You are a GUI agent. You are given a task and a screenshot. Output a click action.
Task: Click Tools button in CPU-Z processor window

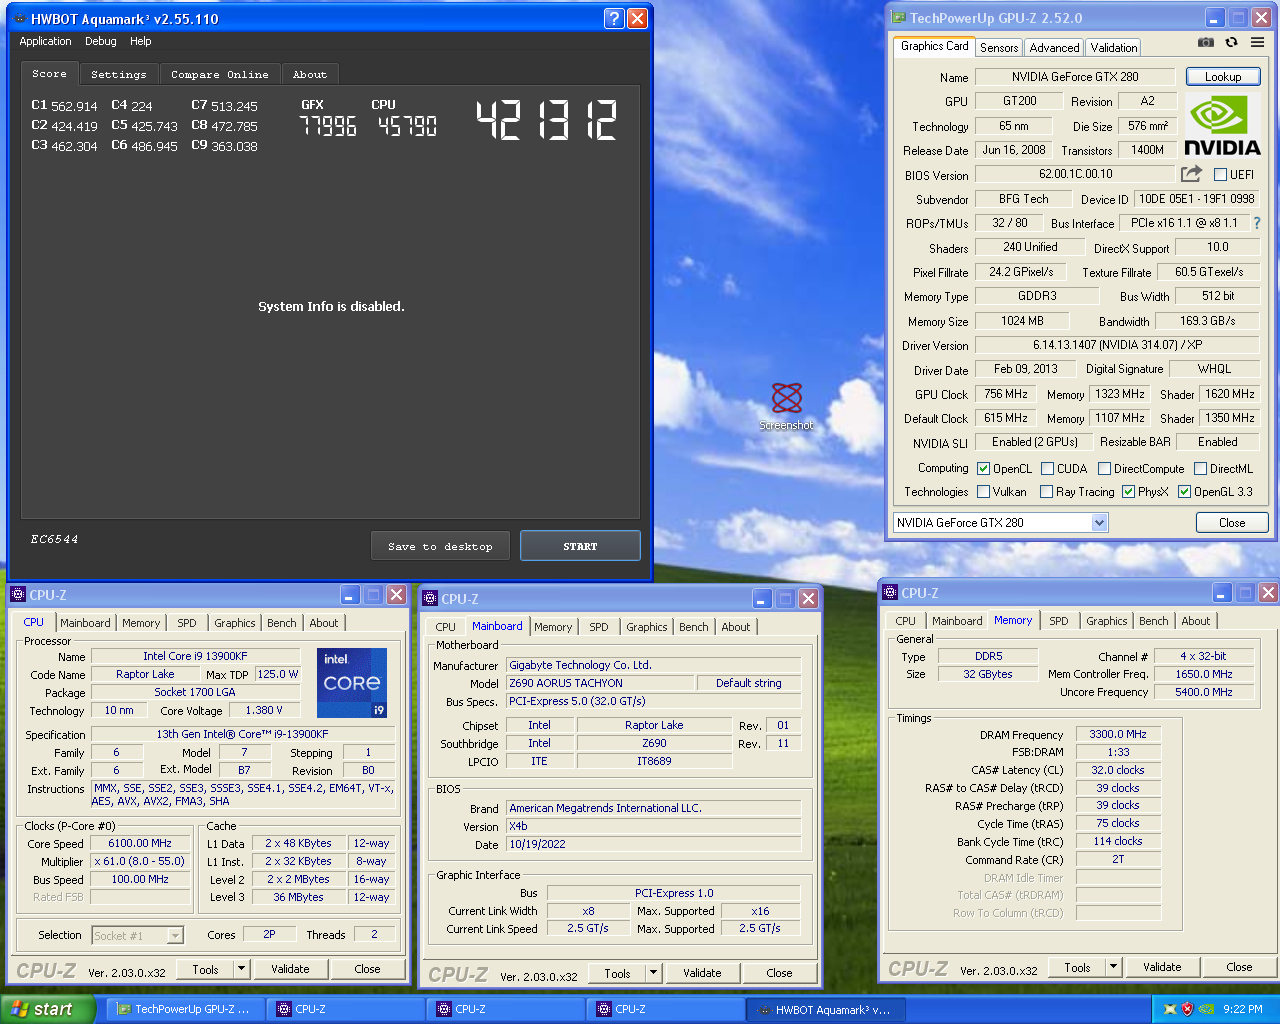tap(205, 969)
